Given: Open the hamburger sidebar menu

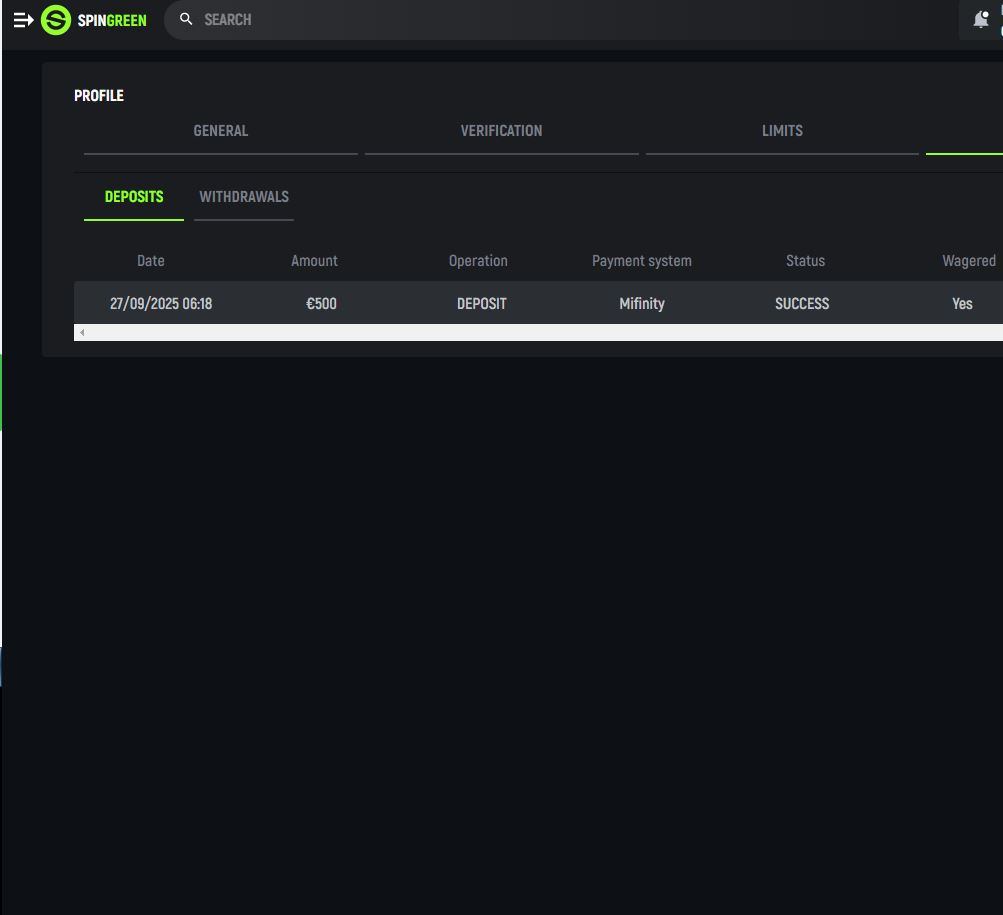Looking at the screenshot, I should point(23,20).
